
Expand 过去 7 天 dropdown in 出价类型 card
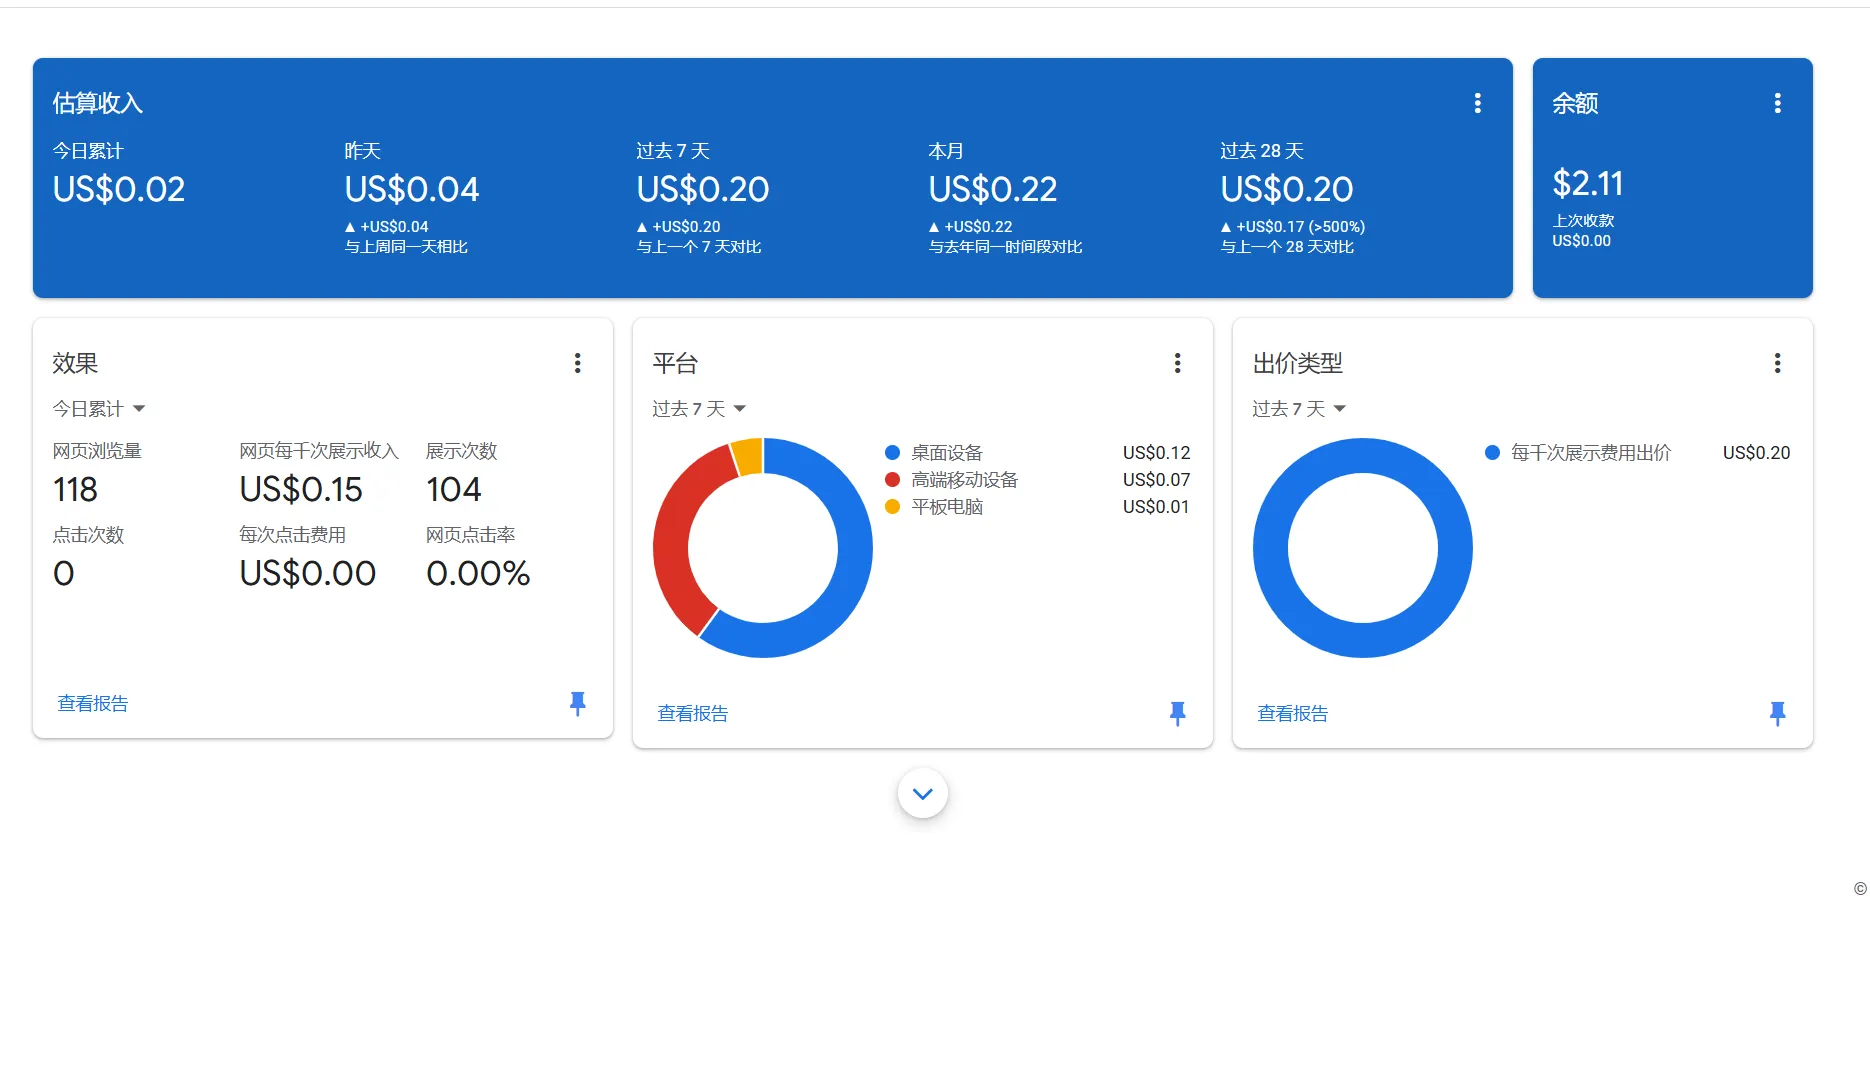pyautogui.click(x=1299, y=409)
